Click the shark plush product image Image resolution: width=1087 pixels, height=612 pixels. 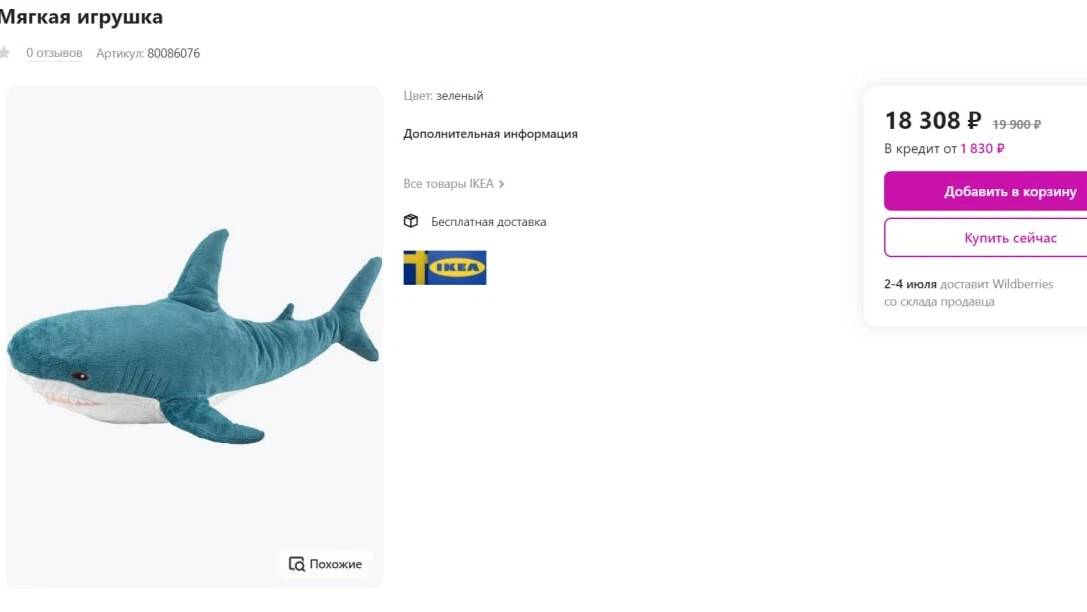click(x=194, y=337)
